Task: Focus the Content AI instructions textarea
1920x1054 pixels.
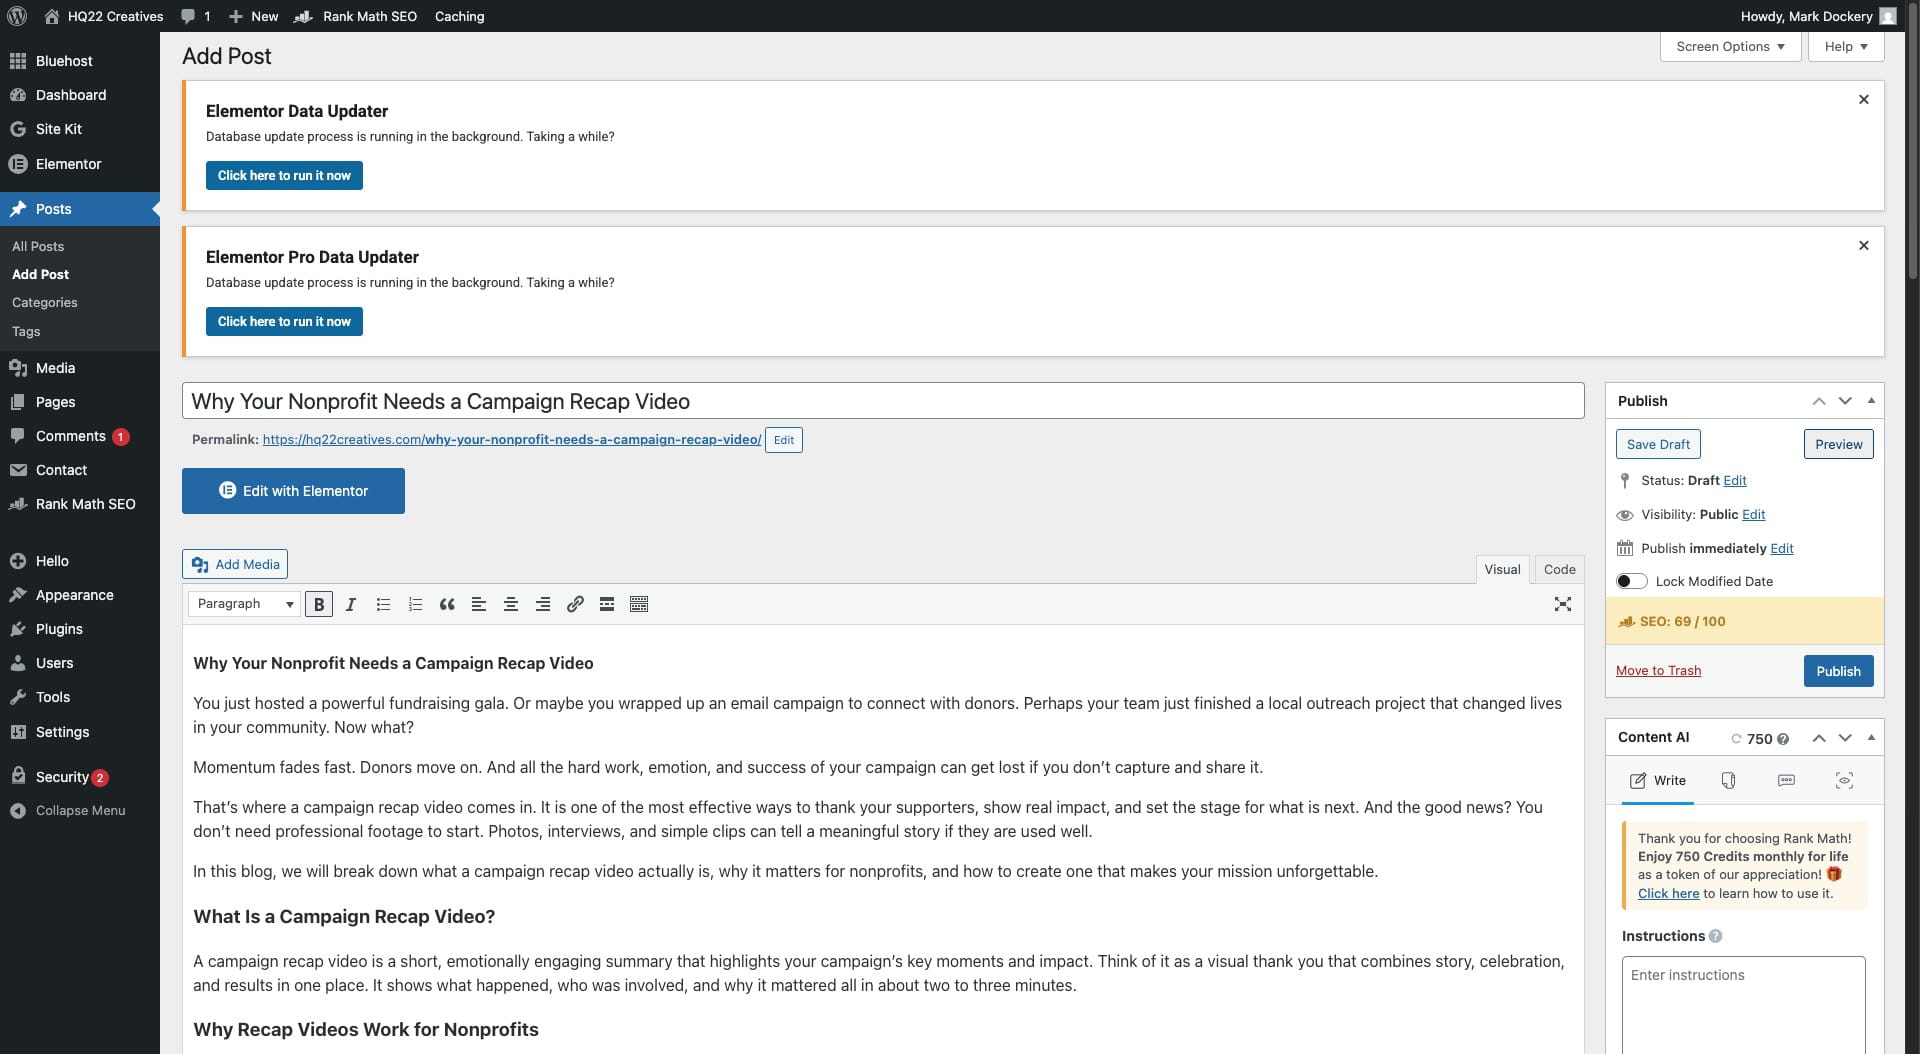Action: coord(1743,1005)
